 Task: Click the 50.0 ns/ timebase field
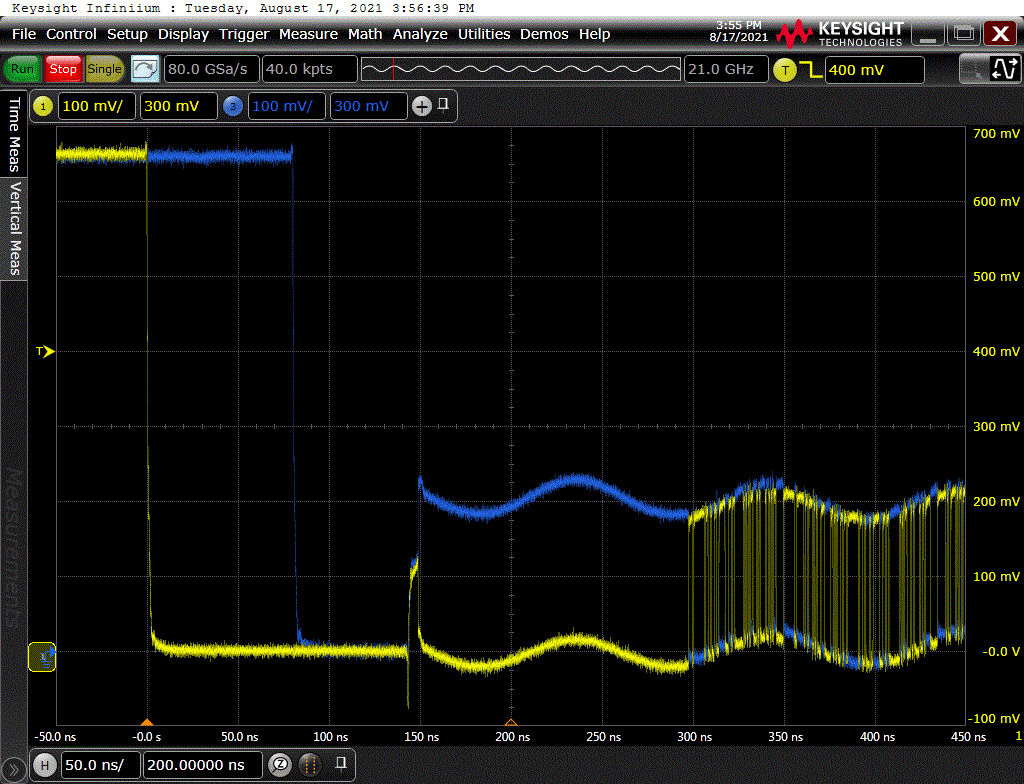pos(101,765)
